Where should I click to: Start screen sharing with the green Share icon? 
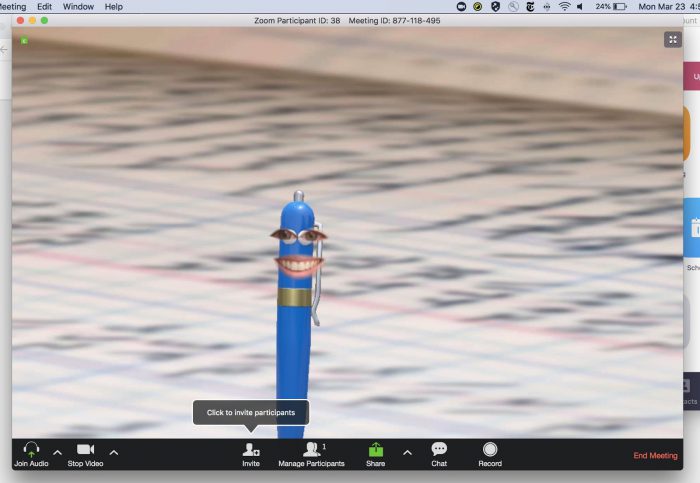[375, 450]
